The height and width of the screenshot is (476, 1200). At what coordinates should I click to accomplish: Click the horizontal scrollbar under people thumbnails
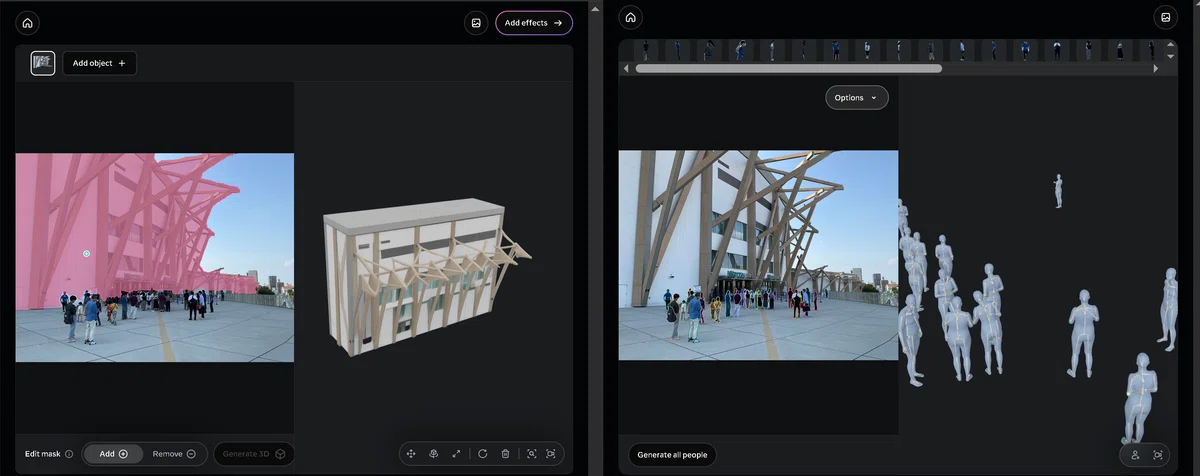click(789, 69)
